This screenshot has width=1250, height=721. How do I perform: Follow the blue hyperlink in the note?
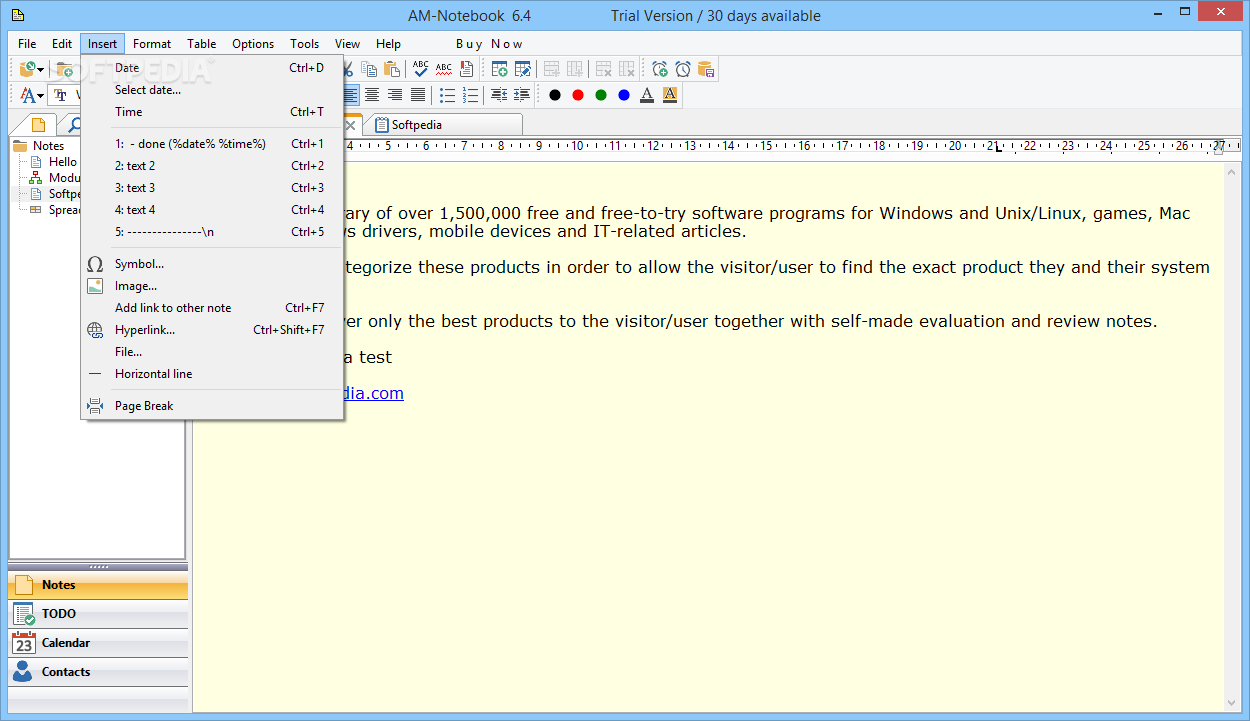(x=374, y=393)
